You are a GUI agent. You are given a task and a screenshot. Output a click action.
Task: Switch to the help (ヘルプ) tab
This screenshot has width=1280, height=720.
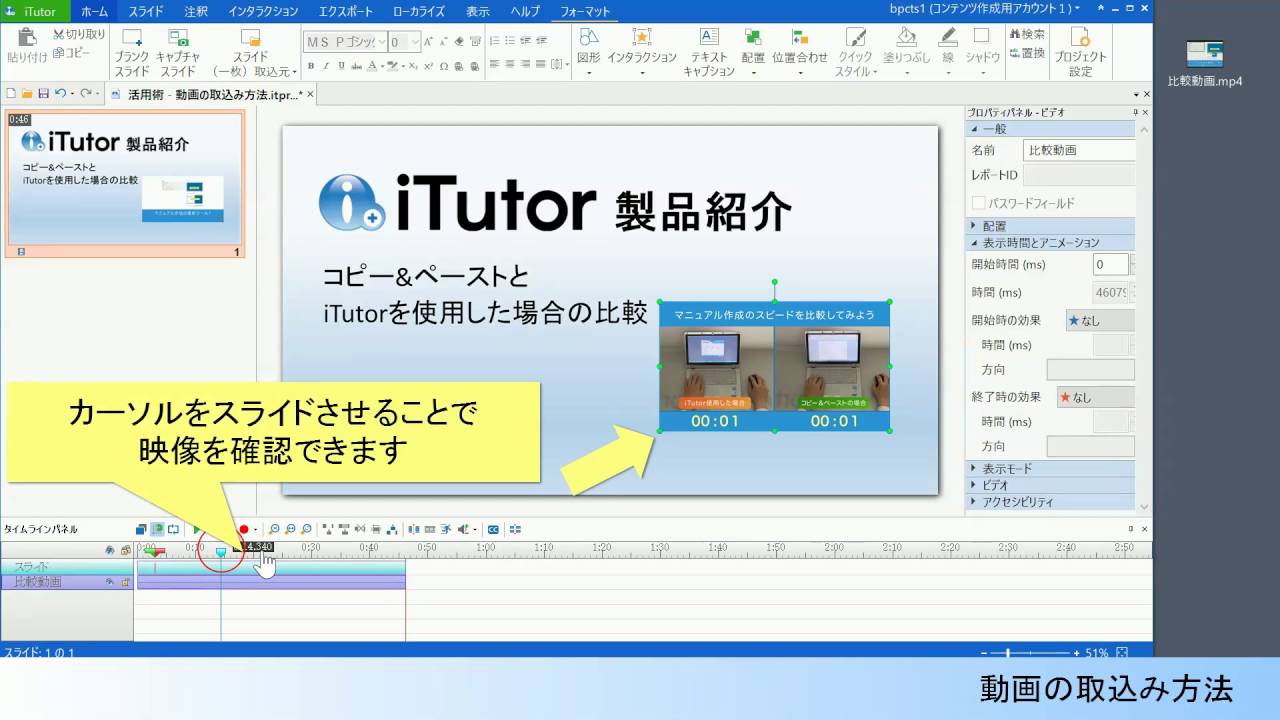[x=525, y=12]
